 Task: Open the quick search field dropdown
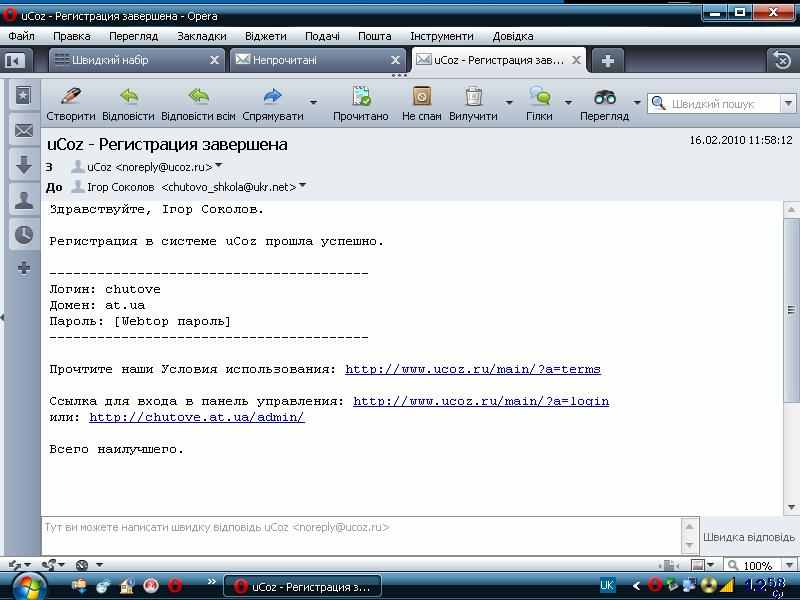pyautogui.click(x=788, y=104)
